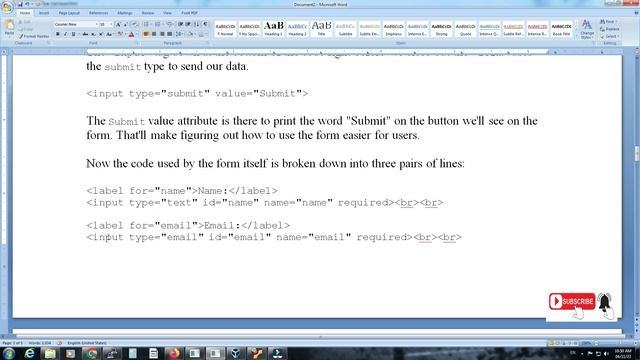This screenshot has width=640, height=360.
Task: Toggle superscript formatting
Action: click(x=101, y=34)
